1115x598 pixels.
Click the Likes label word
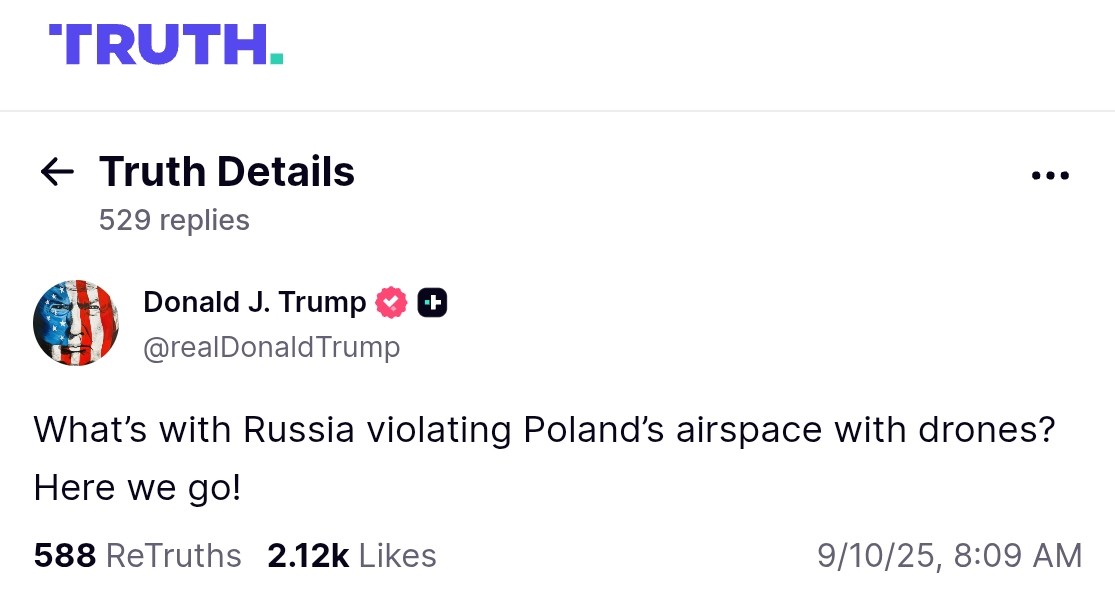pos(397,556)
